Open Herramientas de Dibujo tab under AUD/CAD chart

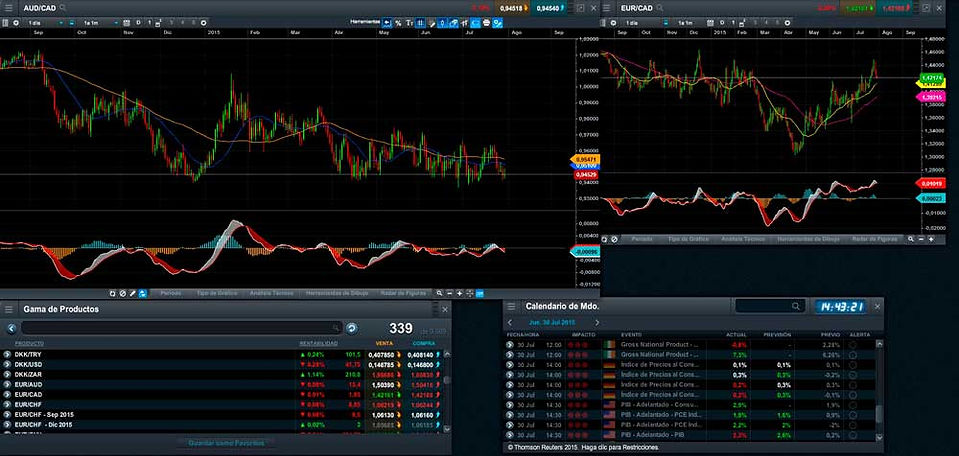point(337,293)
